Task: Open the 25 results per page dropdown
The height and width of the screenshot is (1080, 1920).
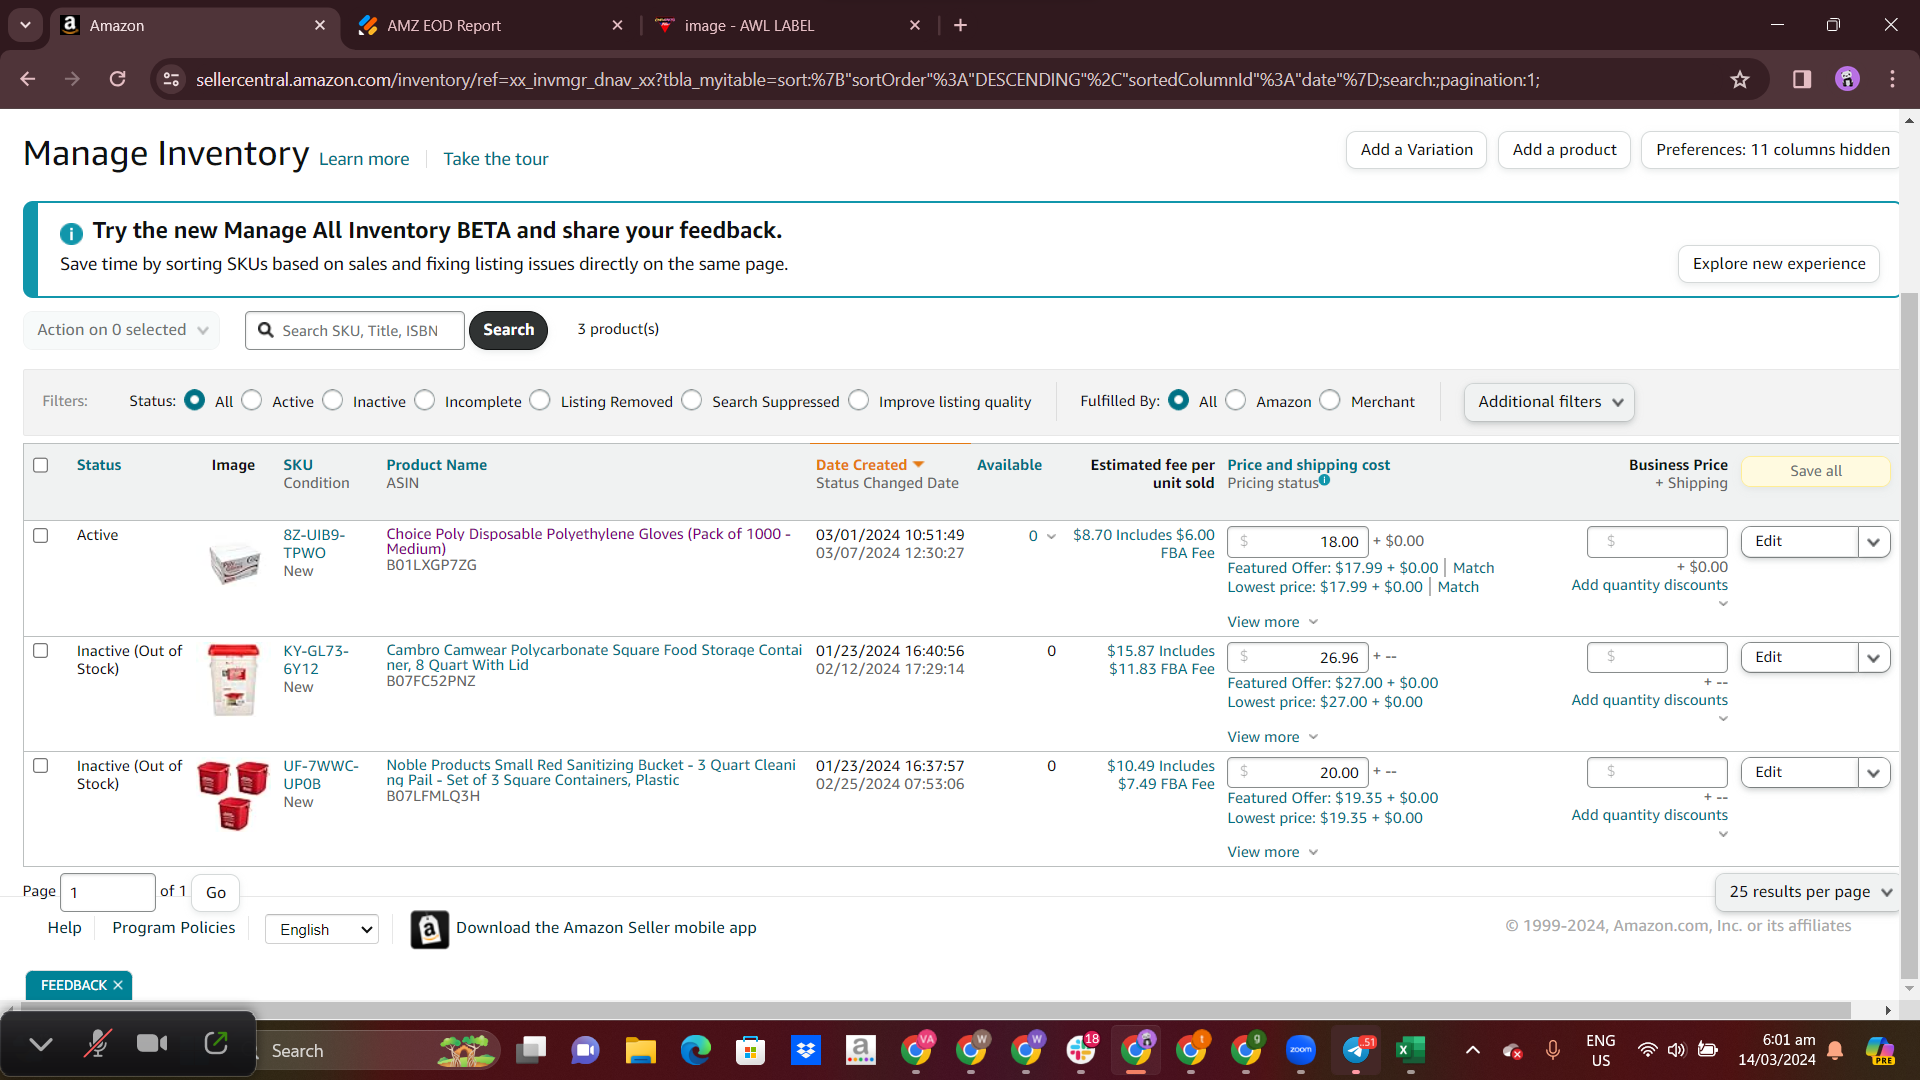Action: pyautogui.click(x=1808, y=892)
